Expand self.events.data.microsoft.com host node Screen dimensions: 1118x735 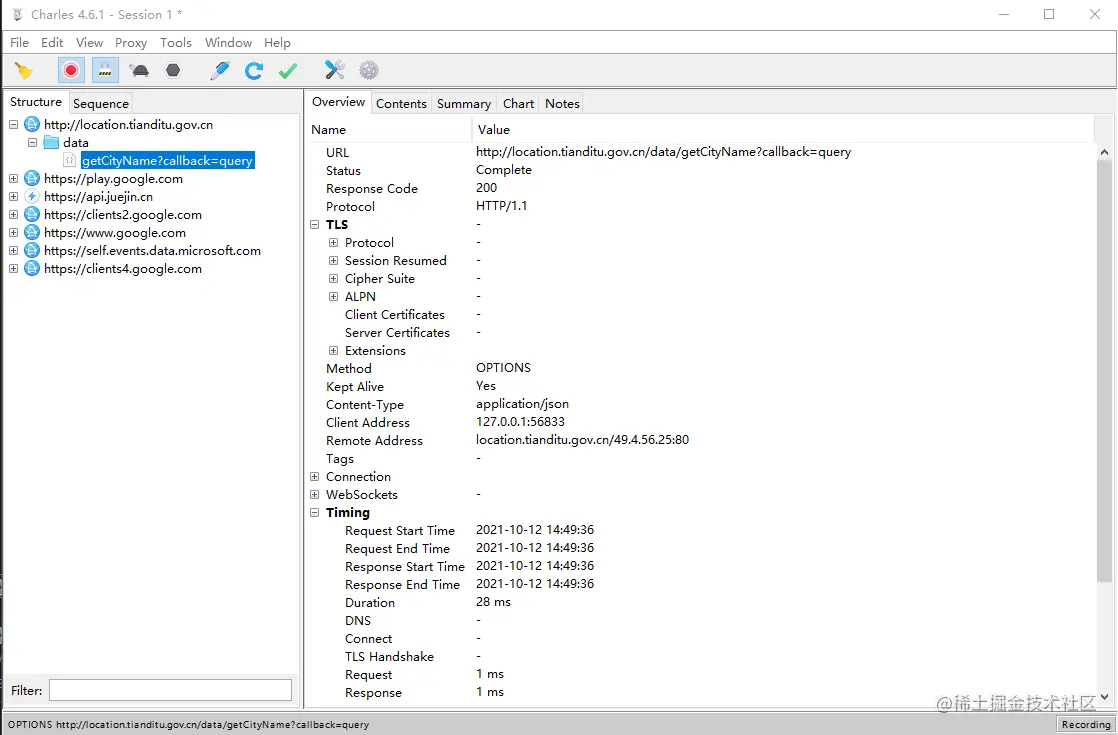[14, 251]
